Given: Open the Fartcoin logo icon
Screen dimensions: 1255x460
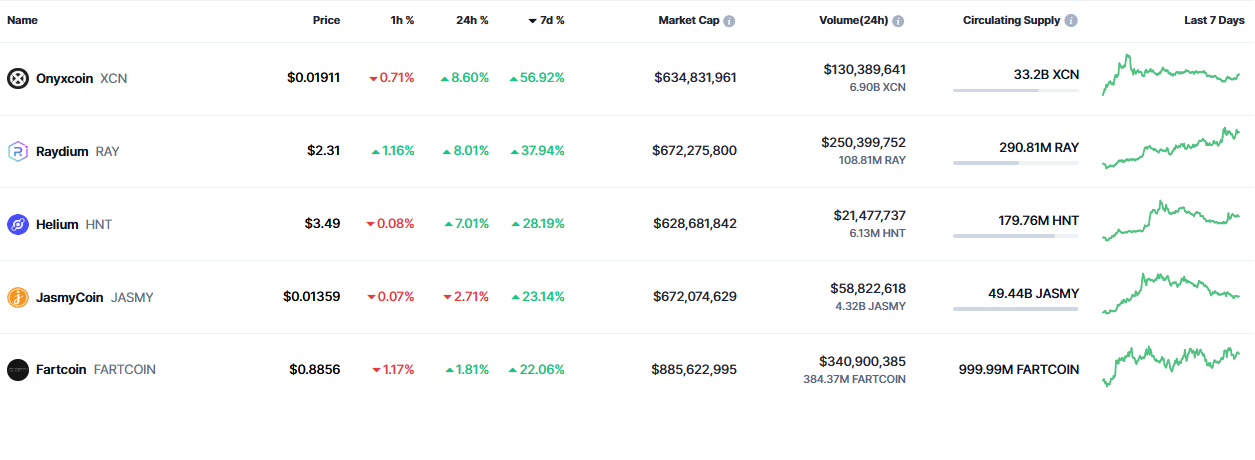Looking at the screenshot, I should pyautogui.click(x=18, y=370).
